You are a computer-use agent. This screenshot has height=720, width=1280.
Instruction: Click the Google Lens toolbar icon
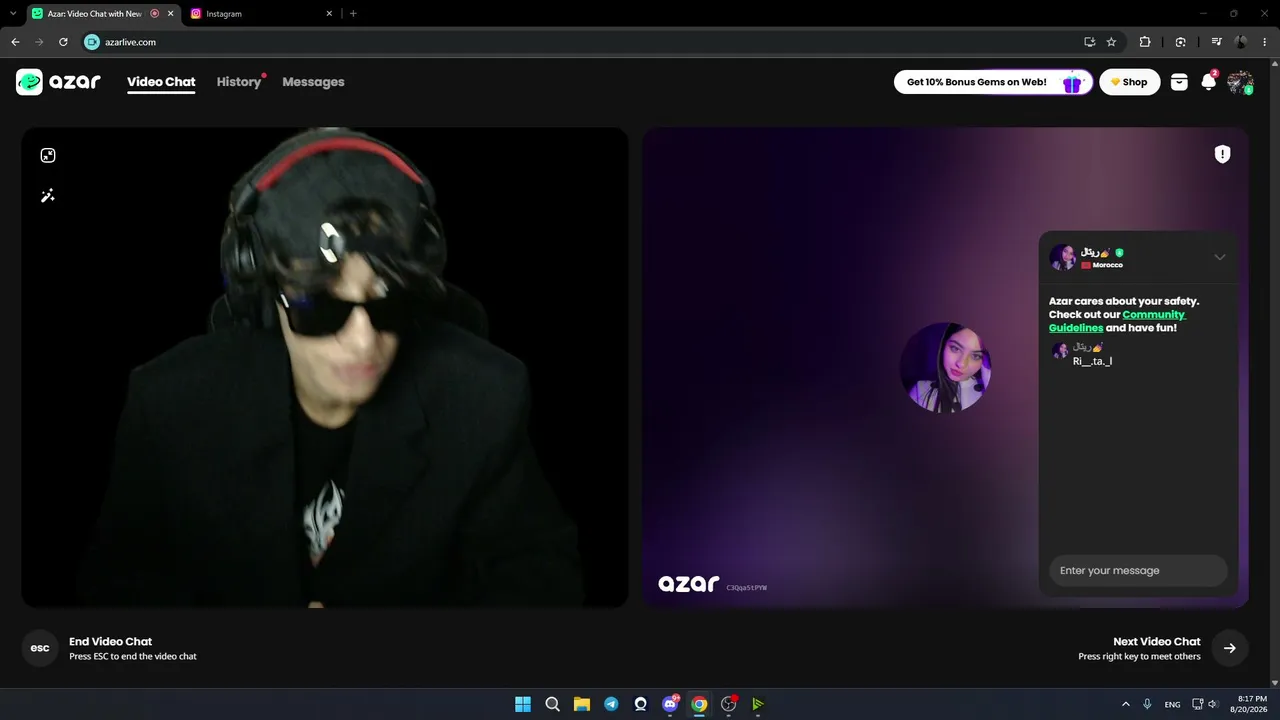1181,42
